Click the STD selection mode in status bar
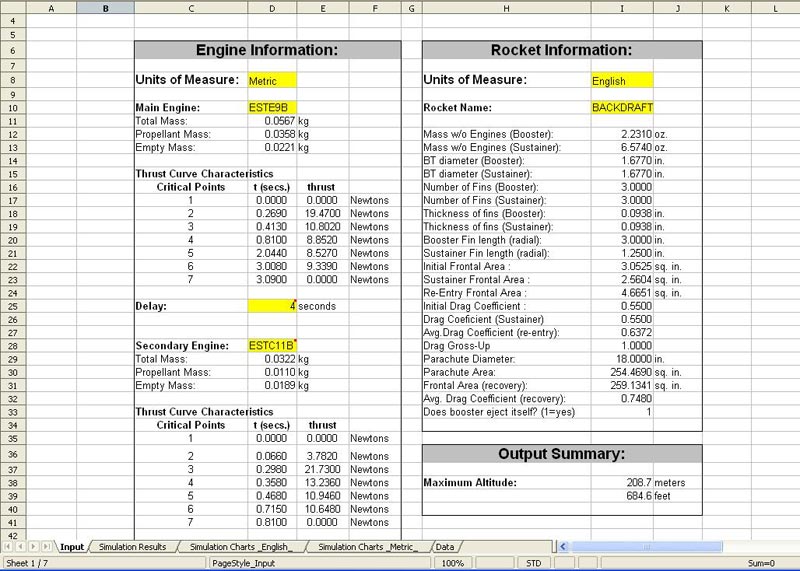This screenshot has width=800, height=571. [x=535, y=563]
